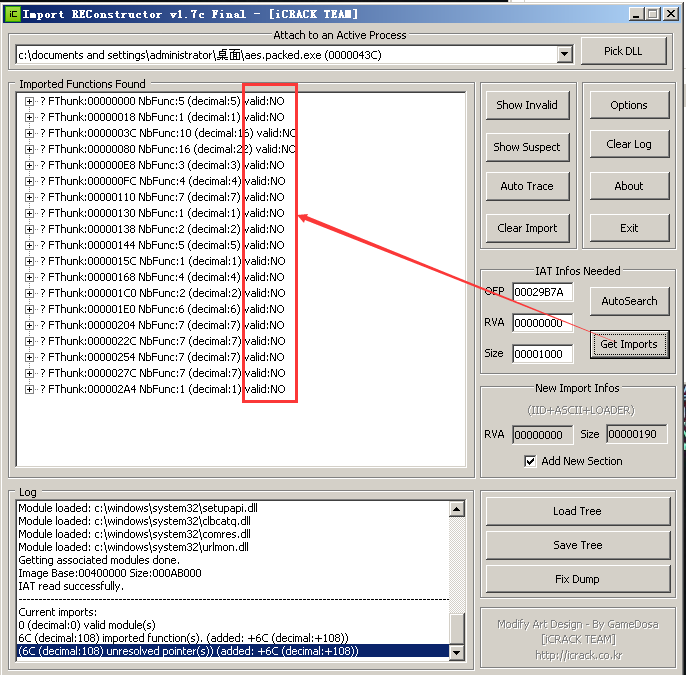The height and width of the screenshot is (675, 686).
Task: Toggle the Add New Section checkbox
Action: pyautogui.click(x=530, y=461)
